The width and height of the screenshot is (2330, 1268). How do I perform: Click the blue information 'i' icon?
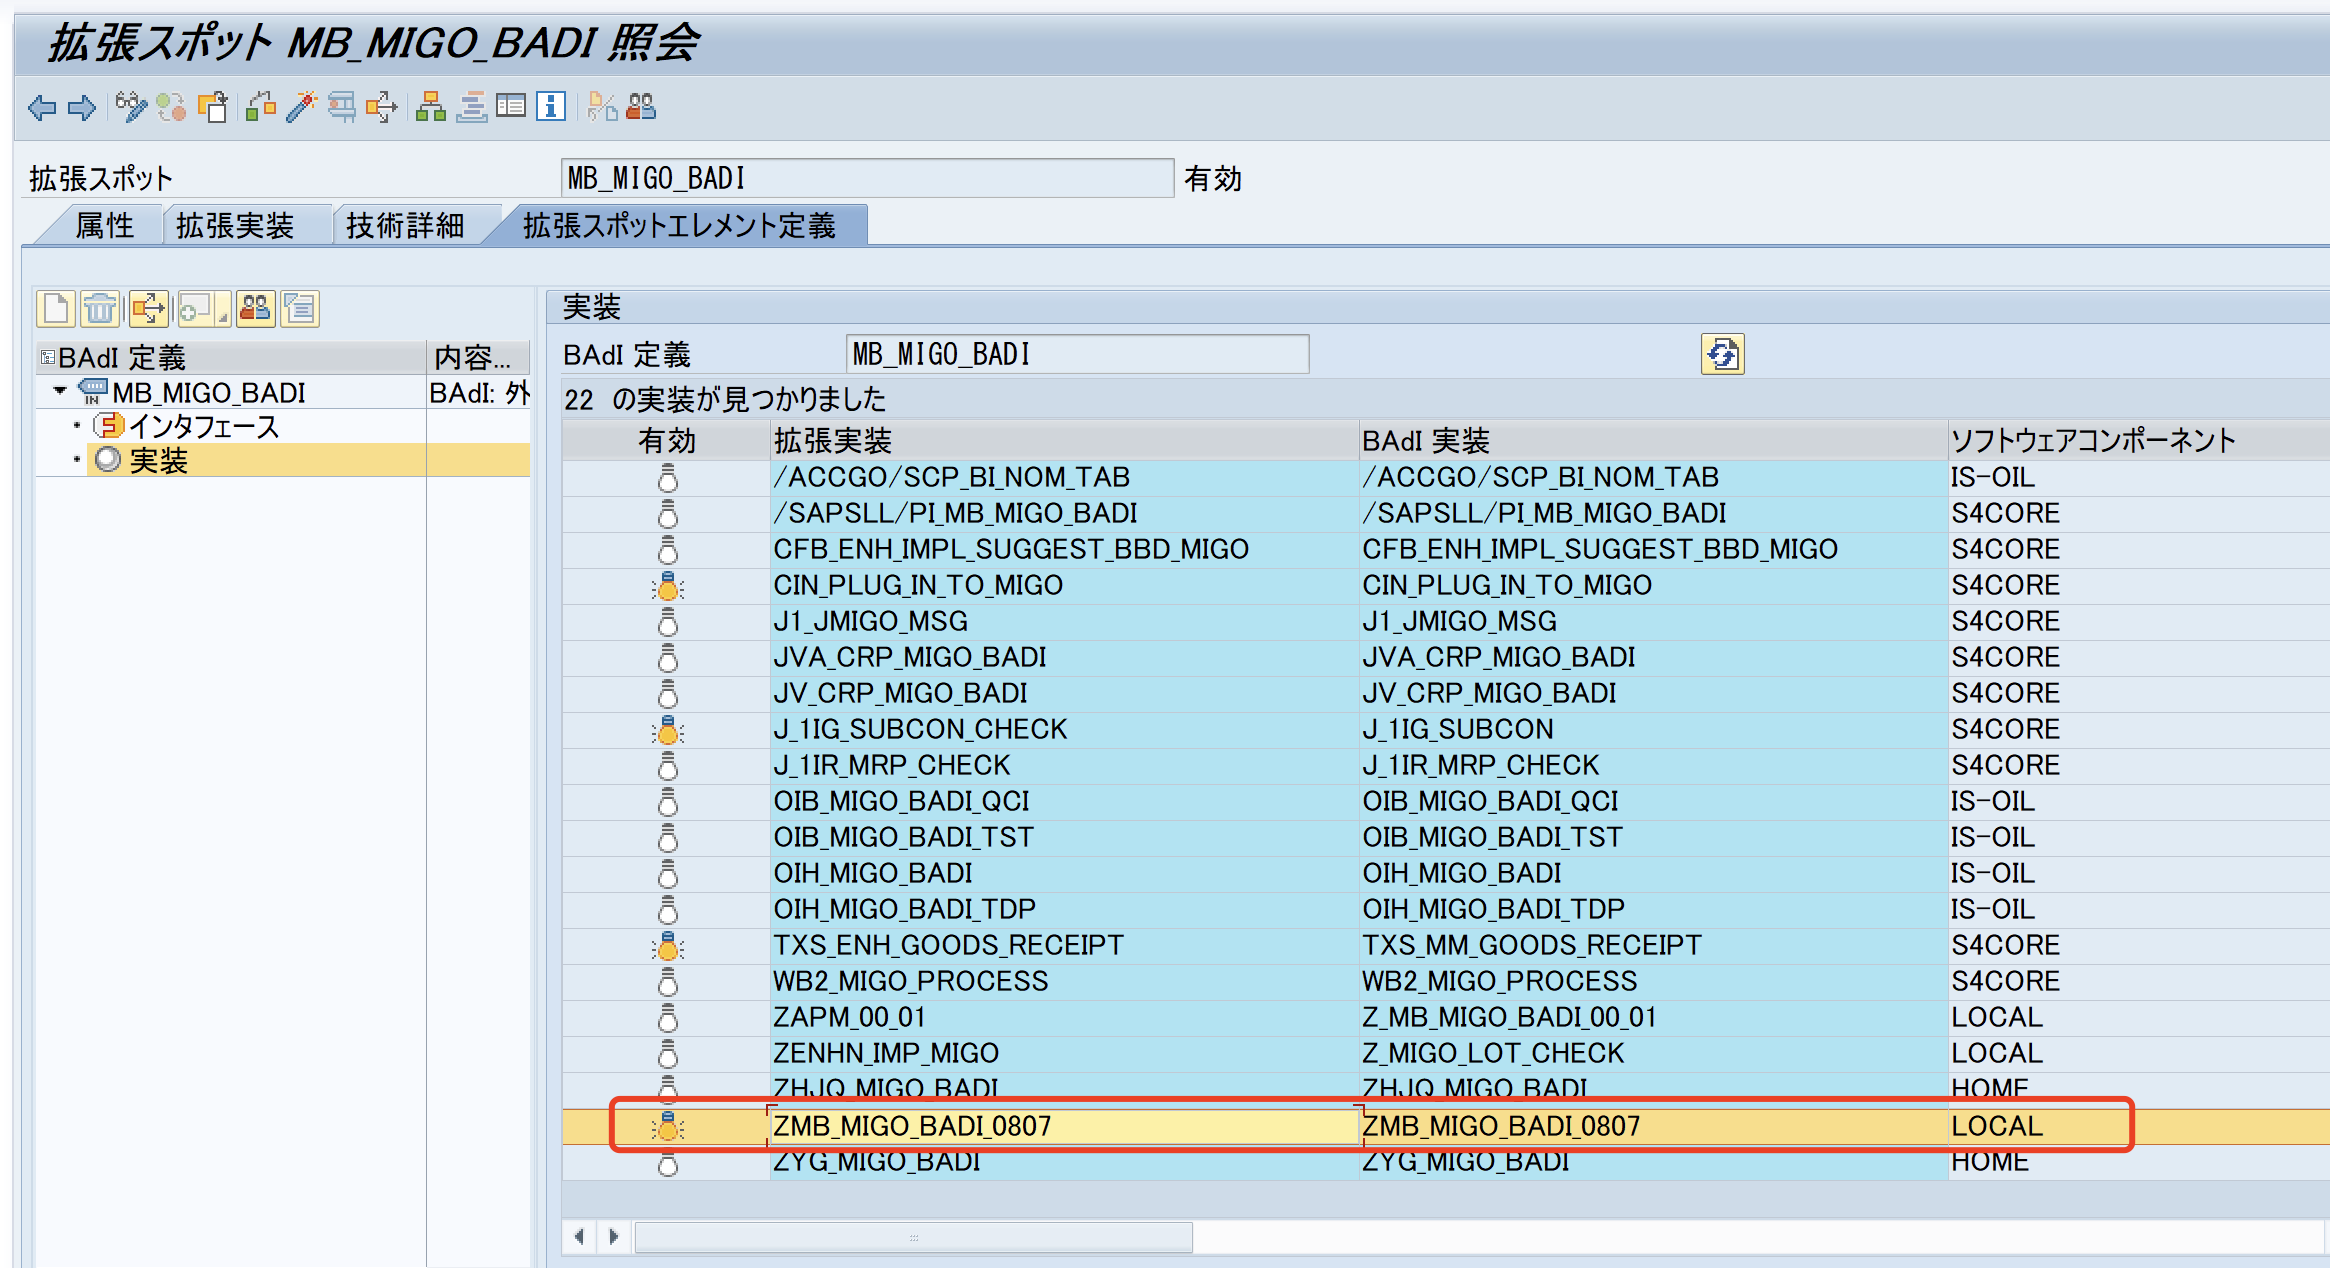click(x=551, y=107)
